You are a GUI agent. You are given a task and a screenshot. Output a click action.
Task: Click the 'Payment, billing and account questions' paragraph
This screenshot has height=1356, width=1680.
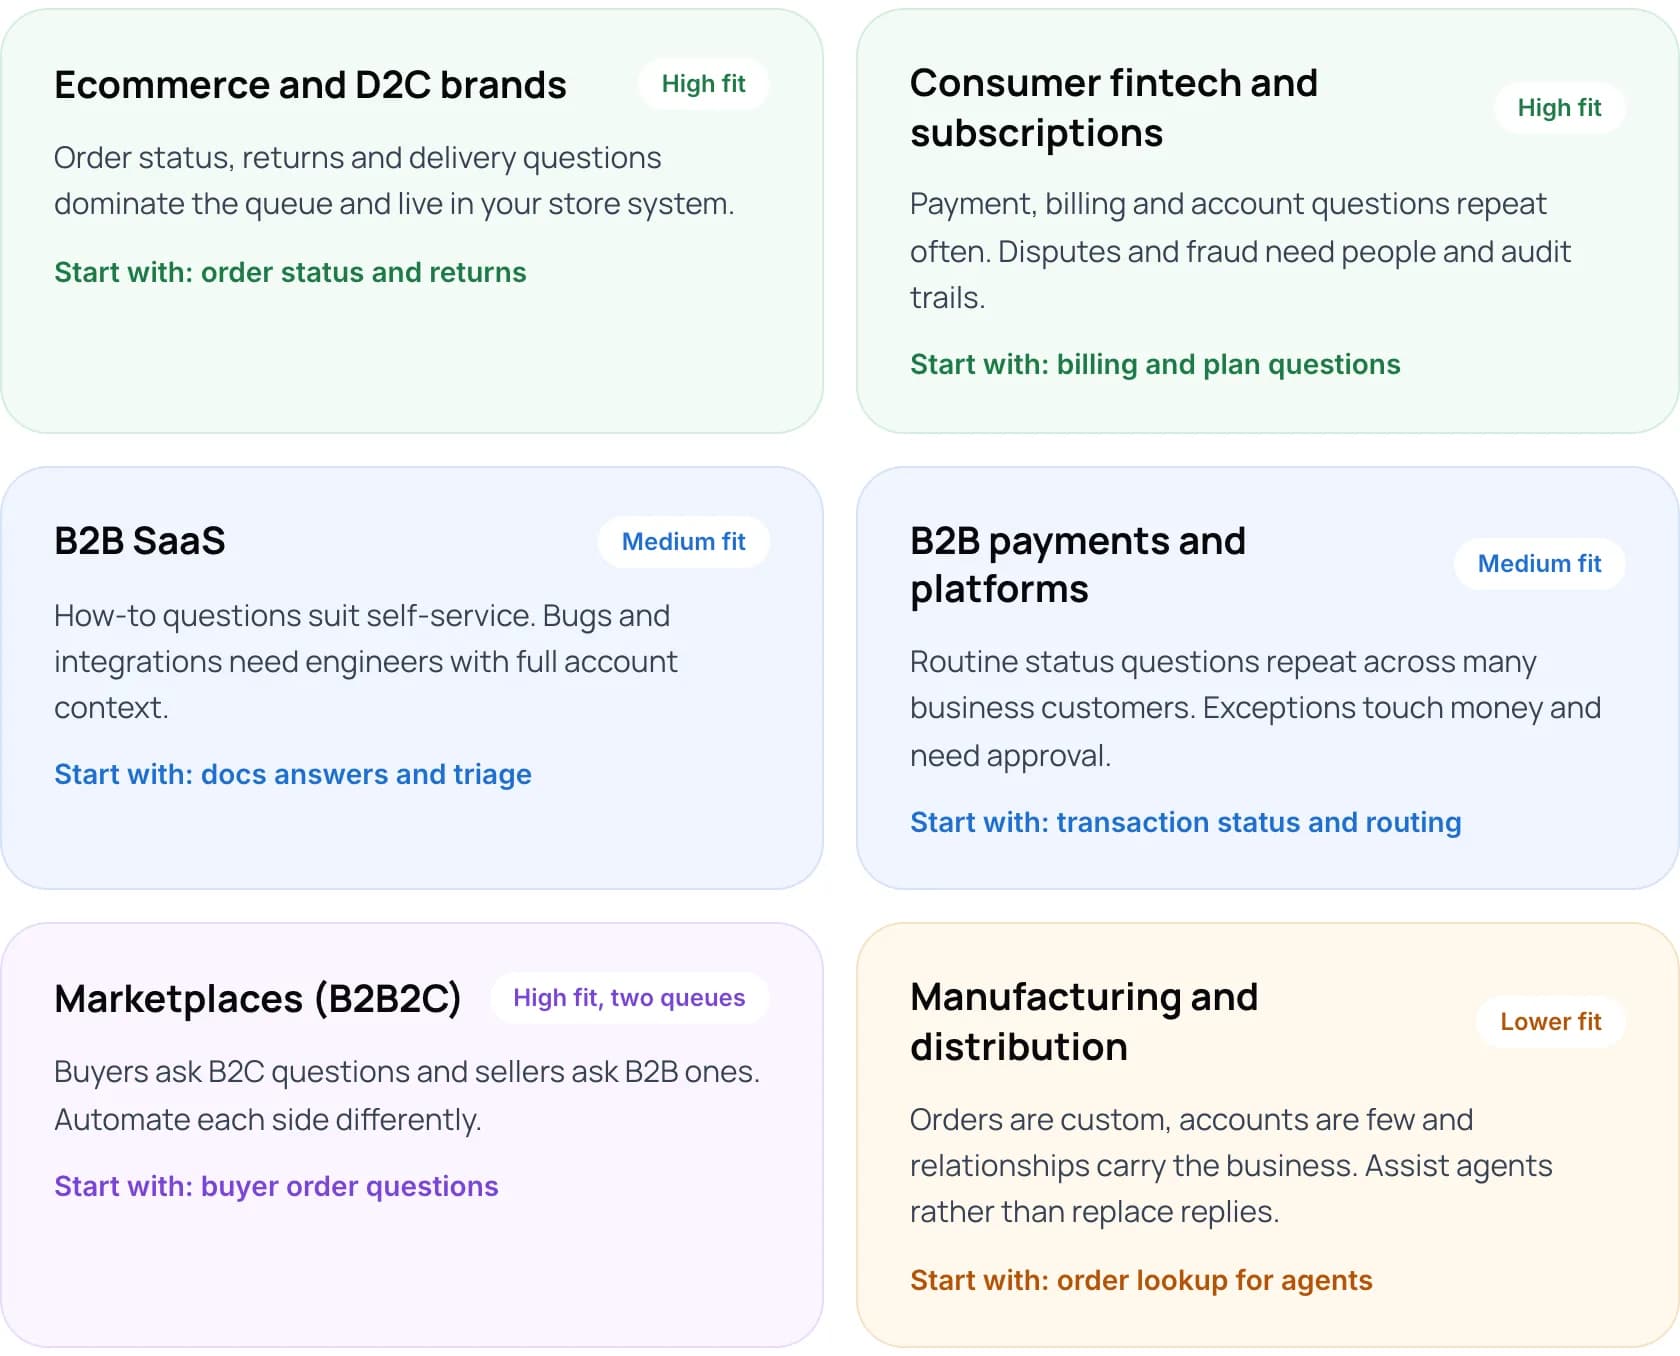[1240, 251]
